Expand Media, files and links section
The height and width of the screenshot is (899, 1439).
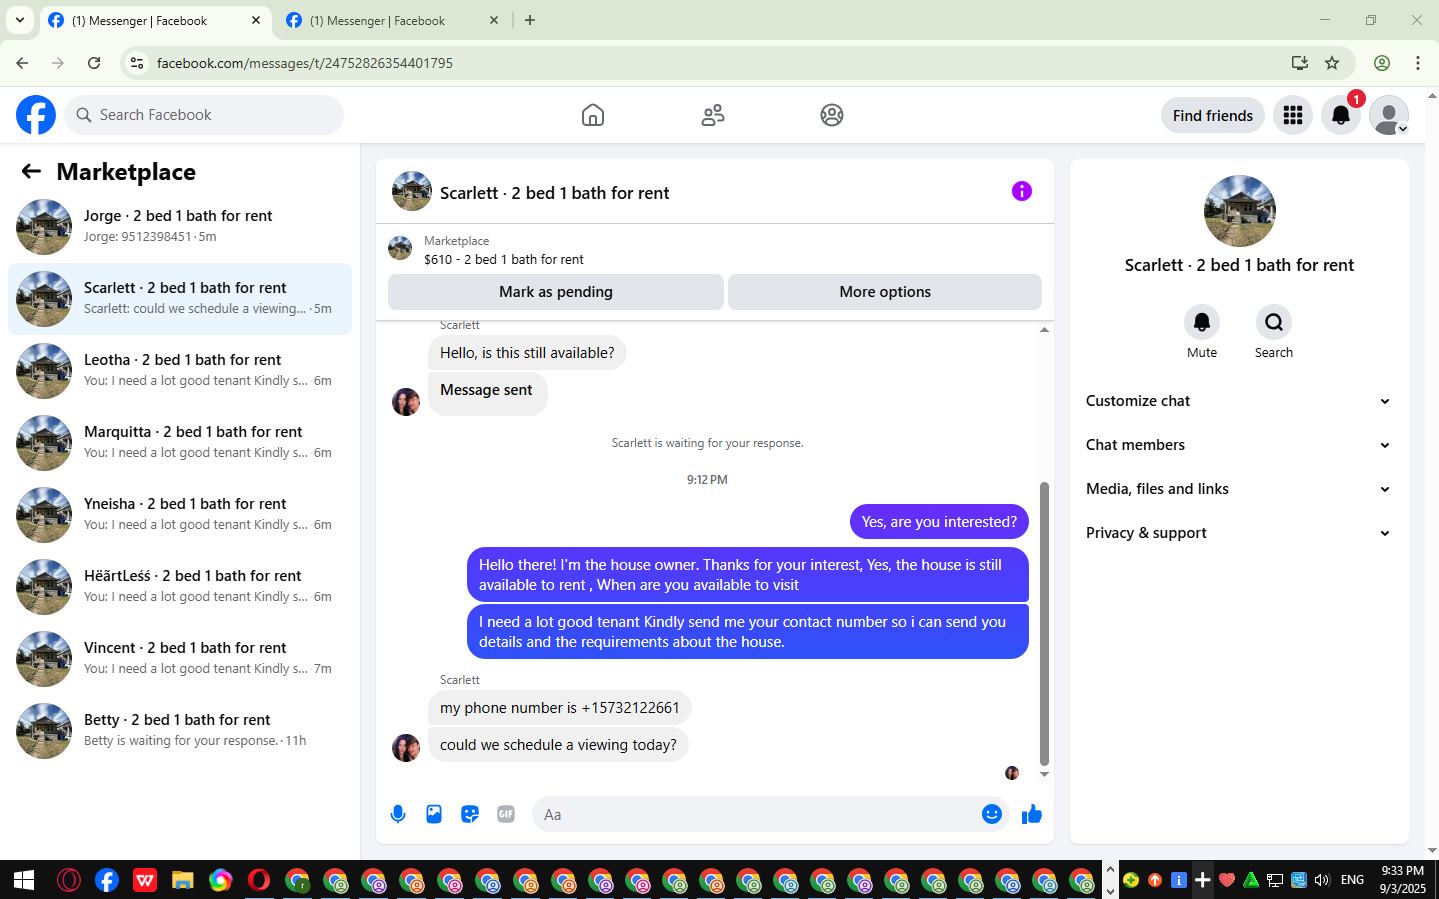click(1238, 489)
